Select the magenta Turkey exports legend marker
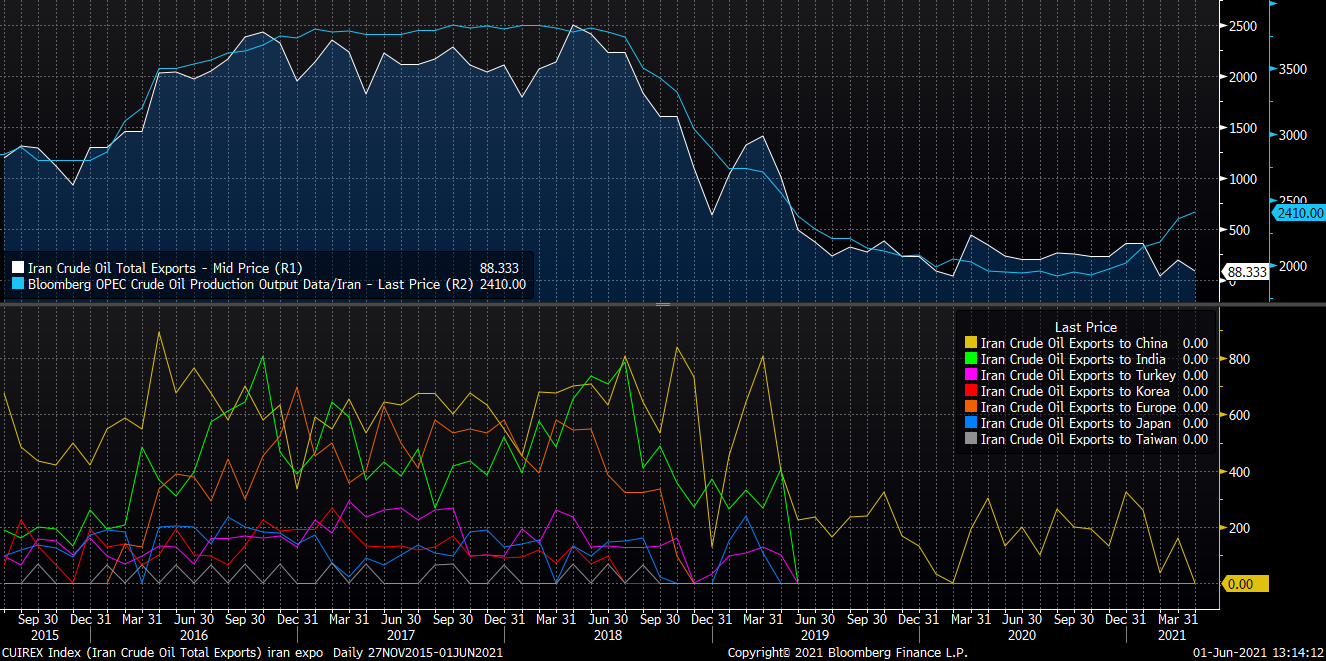Image resolution: width=1326 pixels, height=661 pixels. (968, 376)
